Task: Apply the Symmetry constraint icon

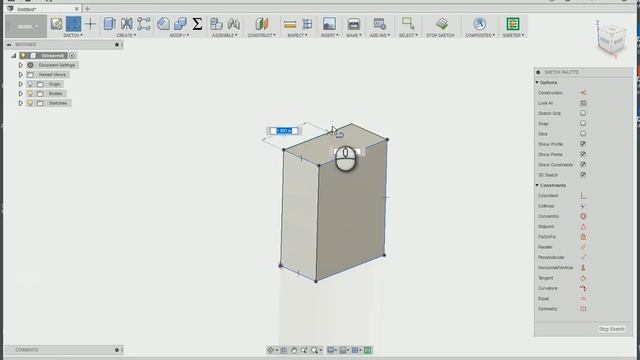Action: (x=583, y=309)
